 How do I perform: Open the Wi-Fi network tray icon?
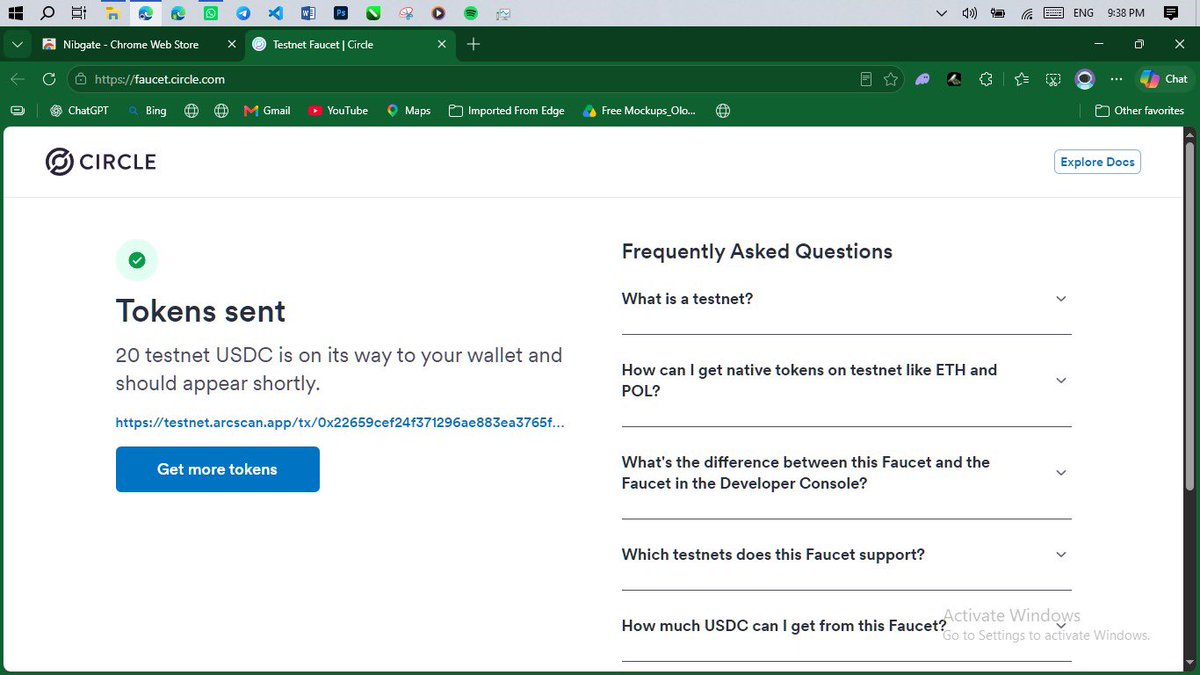click(1027, 13)
